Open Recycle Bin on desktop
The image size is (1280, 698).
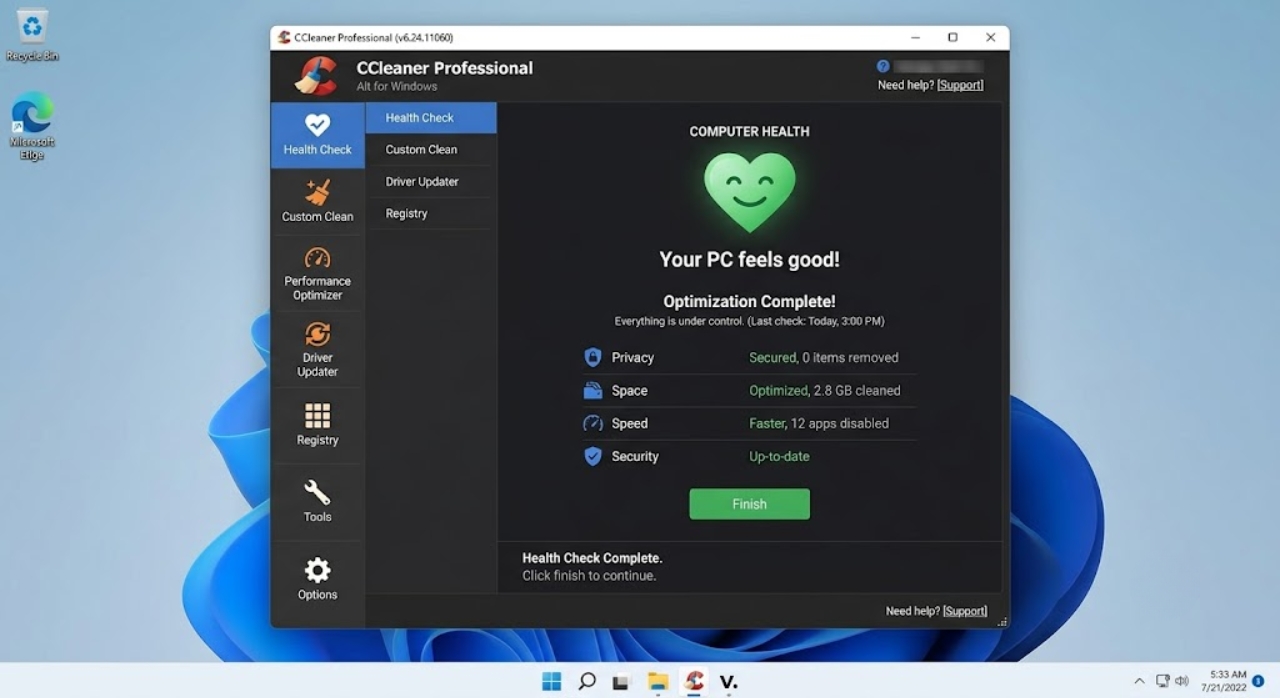coord(32,35)
